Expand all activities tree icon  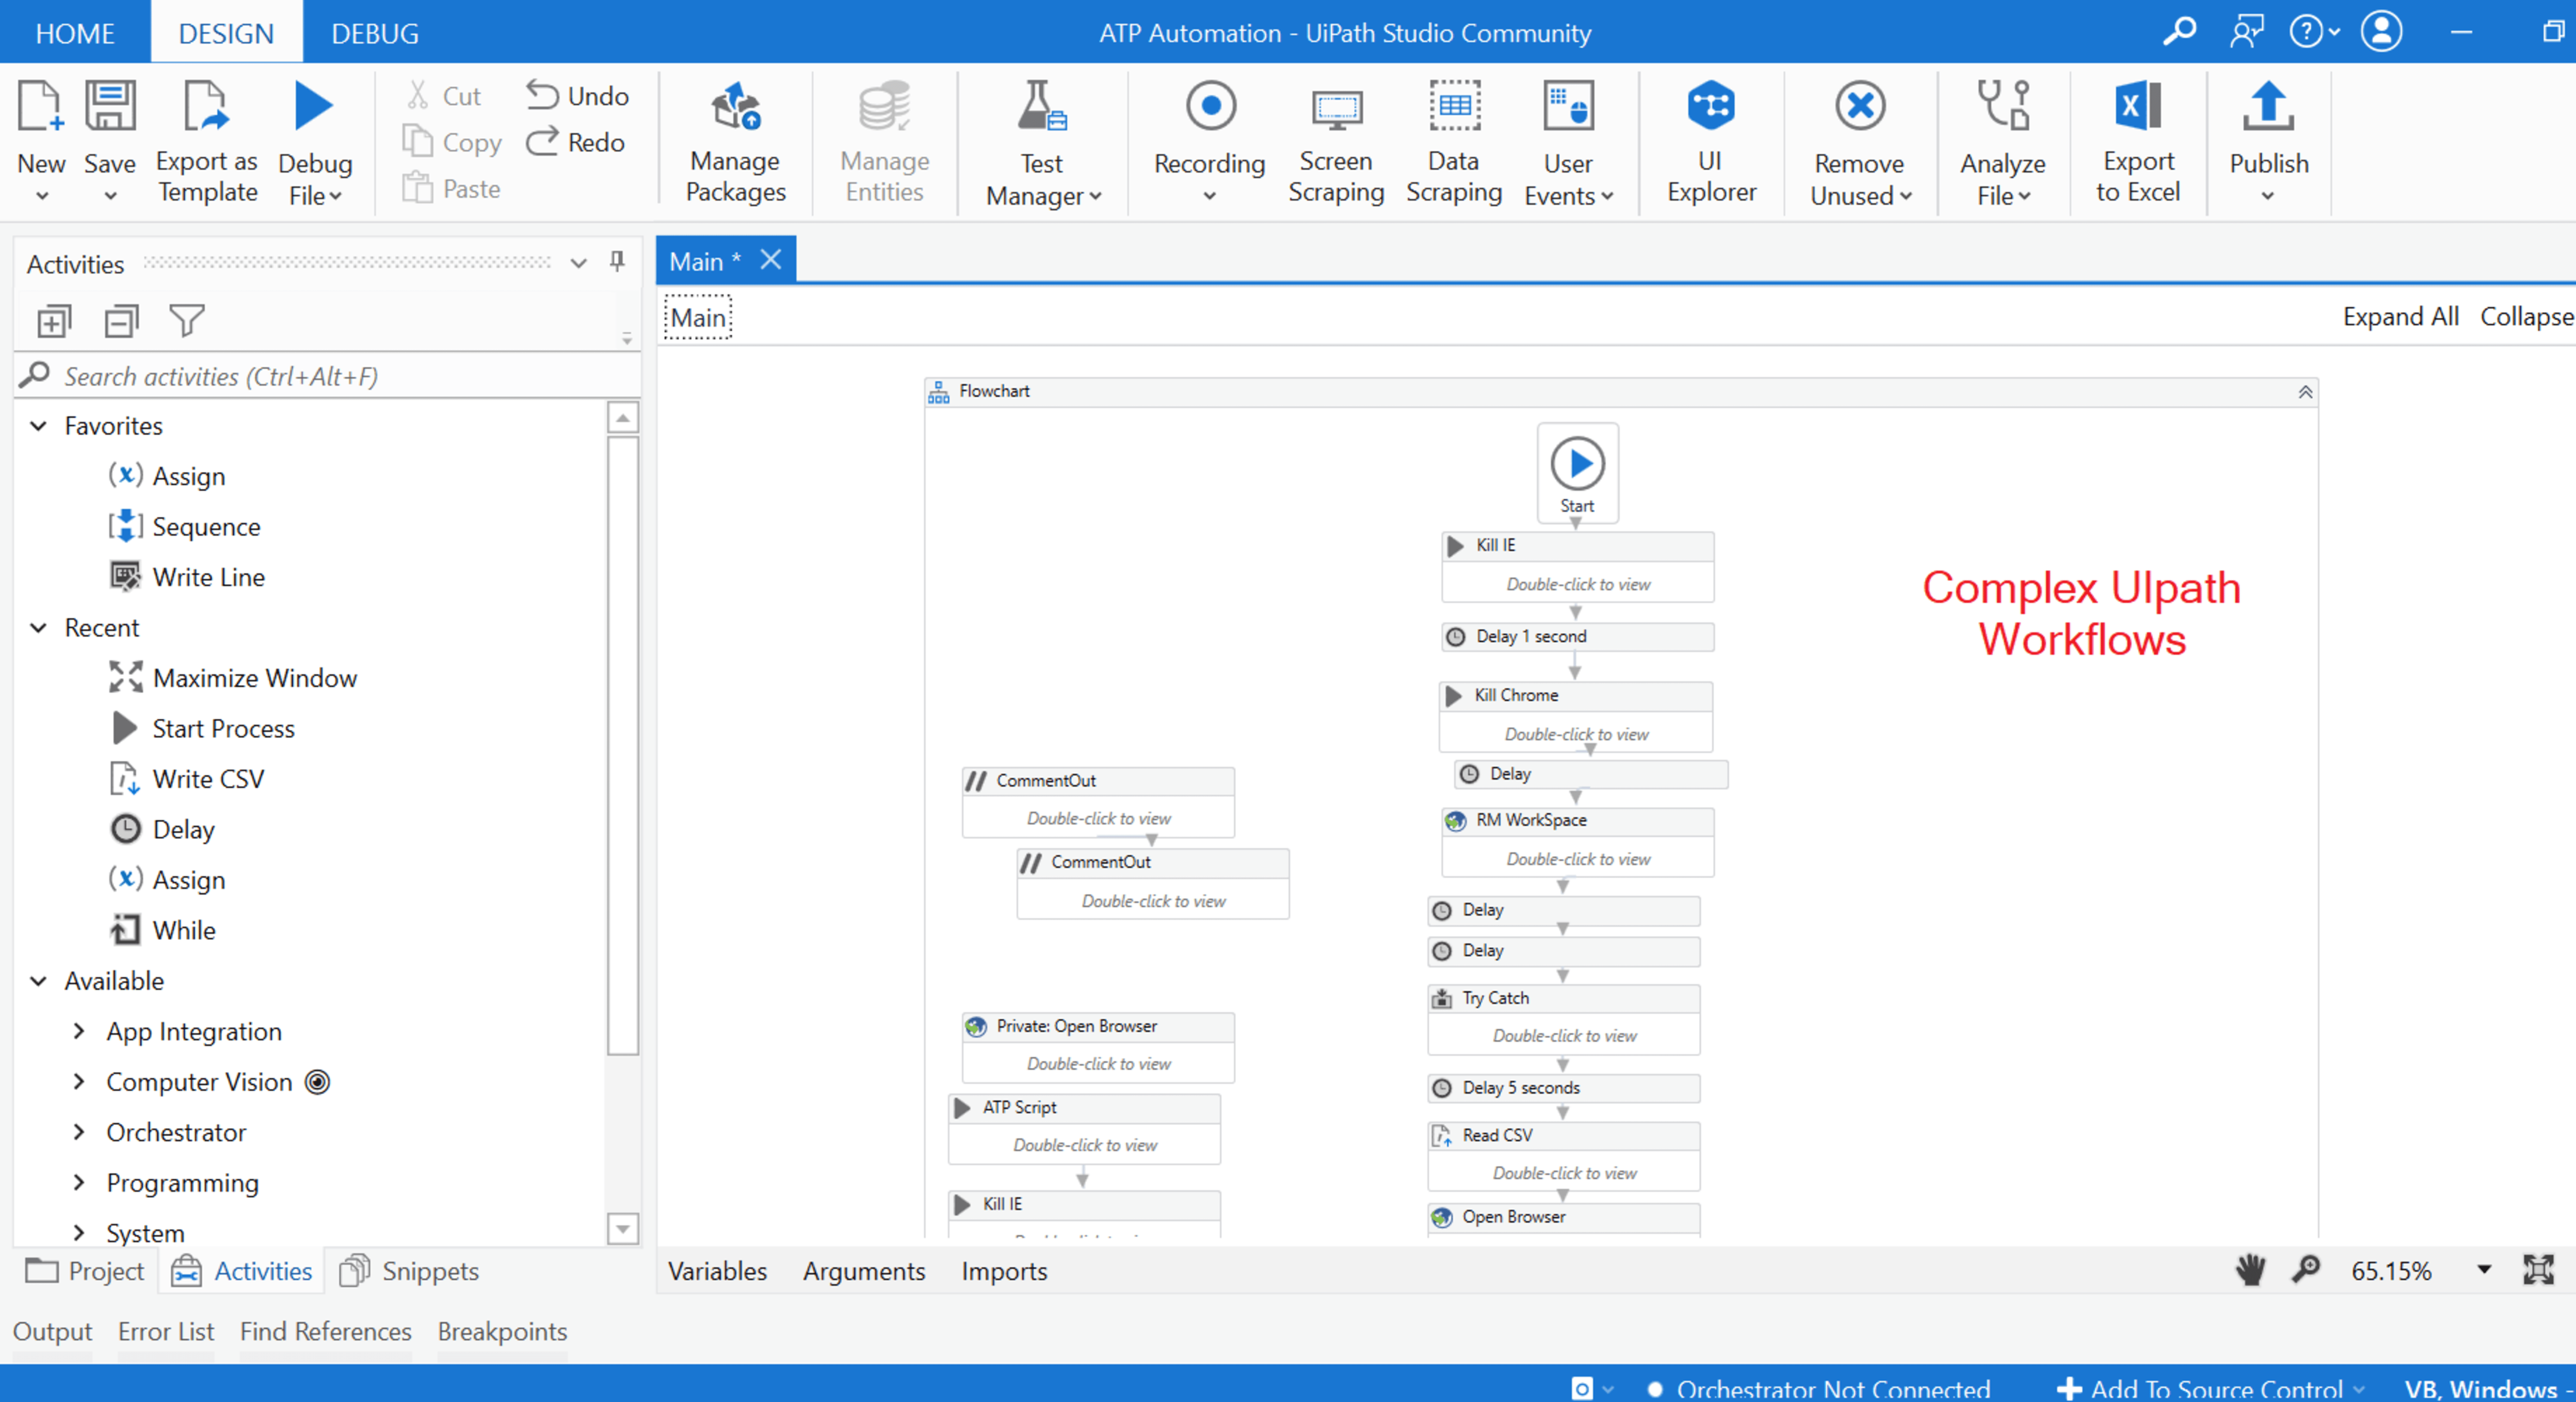point(54,321)
